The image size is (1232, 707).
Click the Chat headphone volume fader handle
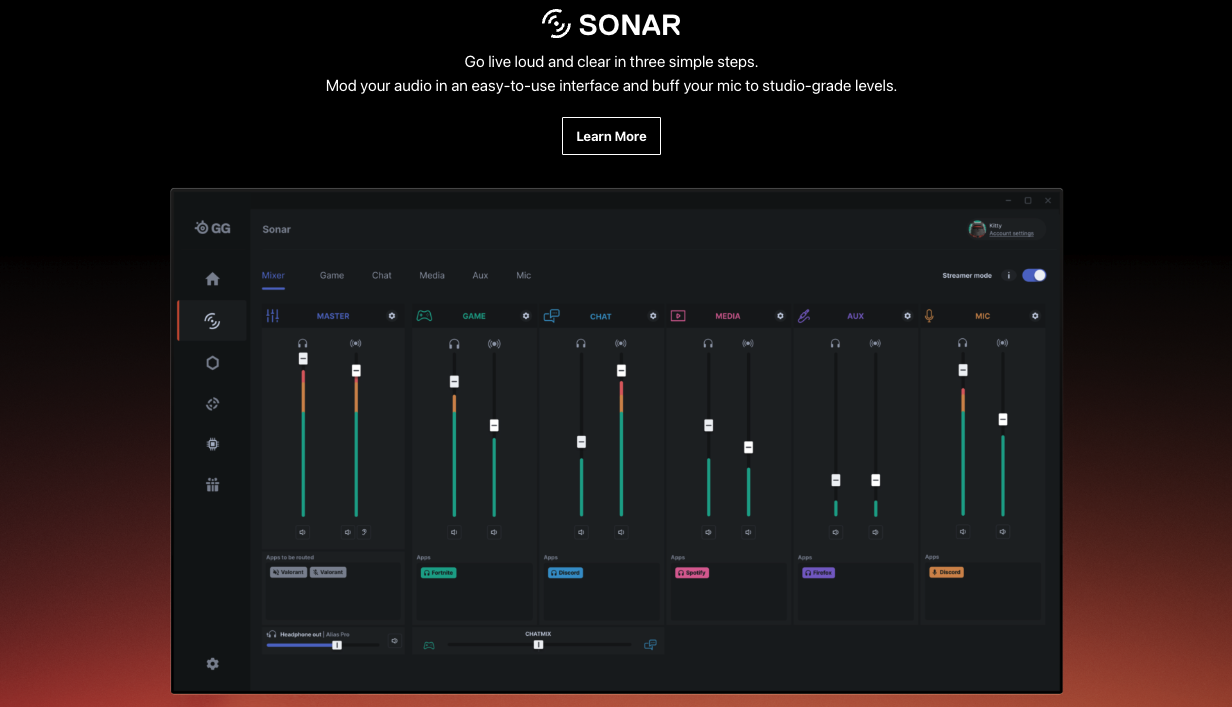pyautogui.click(x=581, y=442)
